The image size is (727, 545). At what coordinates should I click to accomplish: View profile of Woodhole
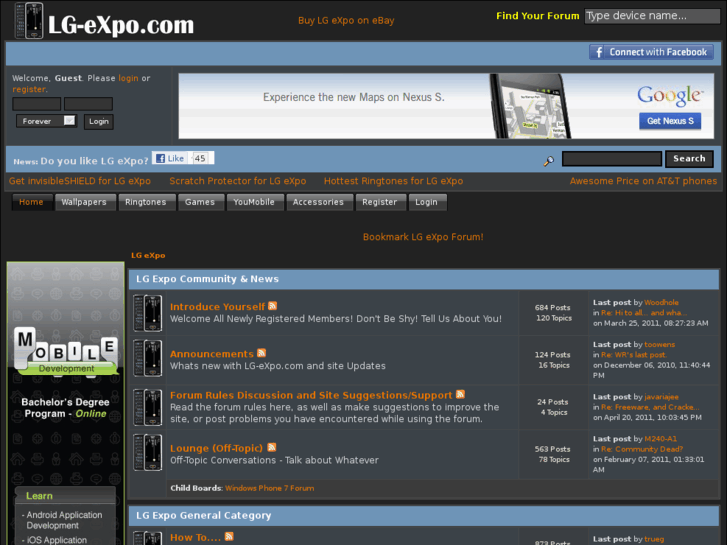click(661, 302)
